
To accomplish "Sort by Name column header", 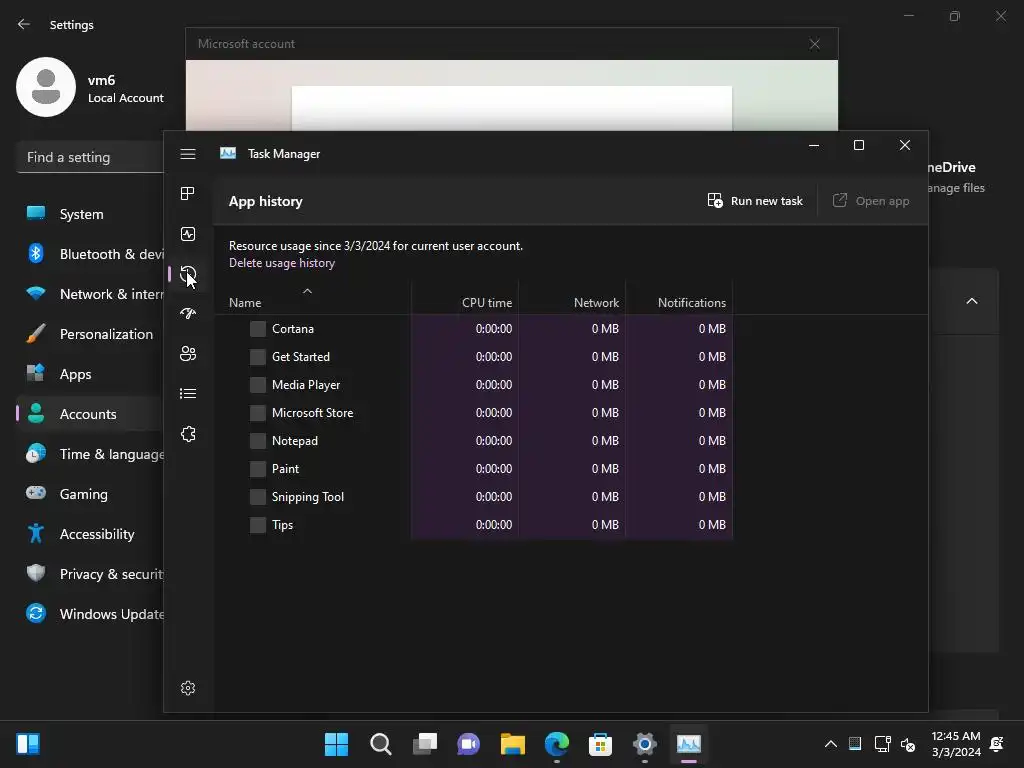I will tap(313, 298).
